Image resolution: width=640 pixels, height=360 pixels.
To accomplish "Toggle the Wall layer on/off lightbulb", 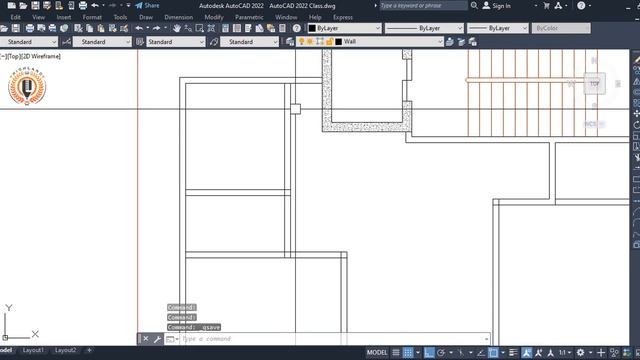I will click(302, 42).
